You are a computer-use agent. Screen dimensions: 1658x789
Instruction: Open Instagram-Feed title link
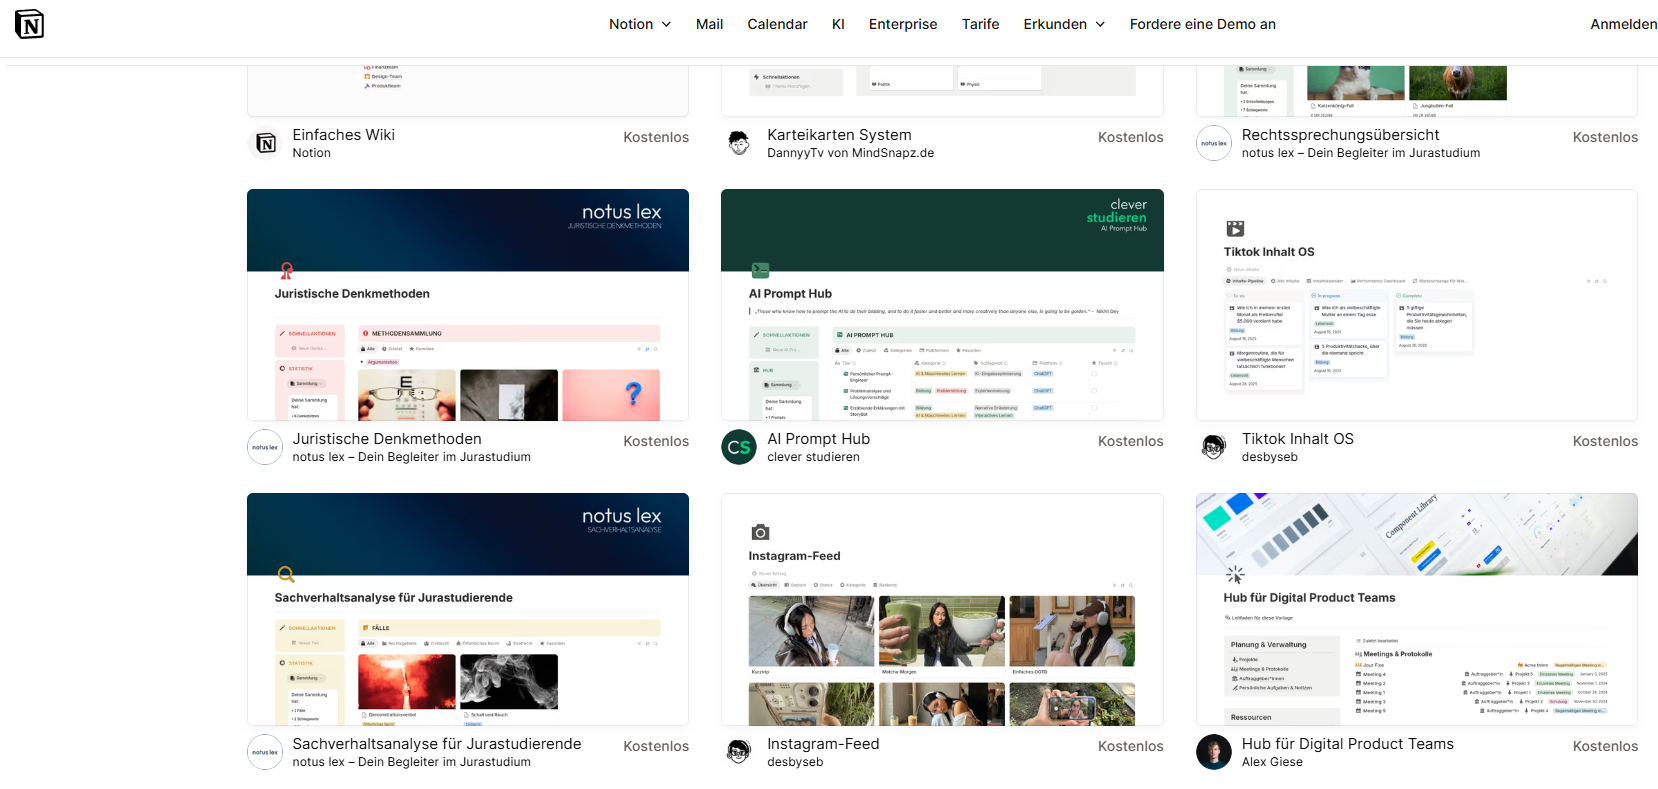(823, 744)
